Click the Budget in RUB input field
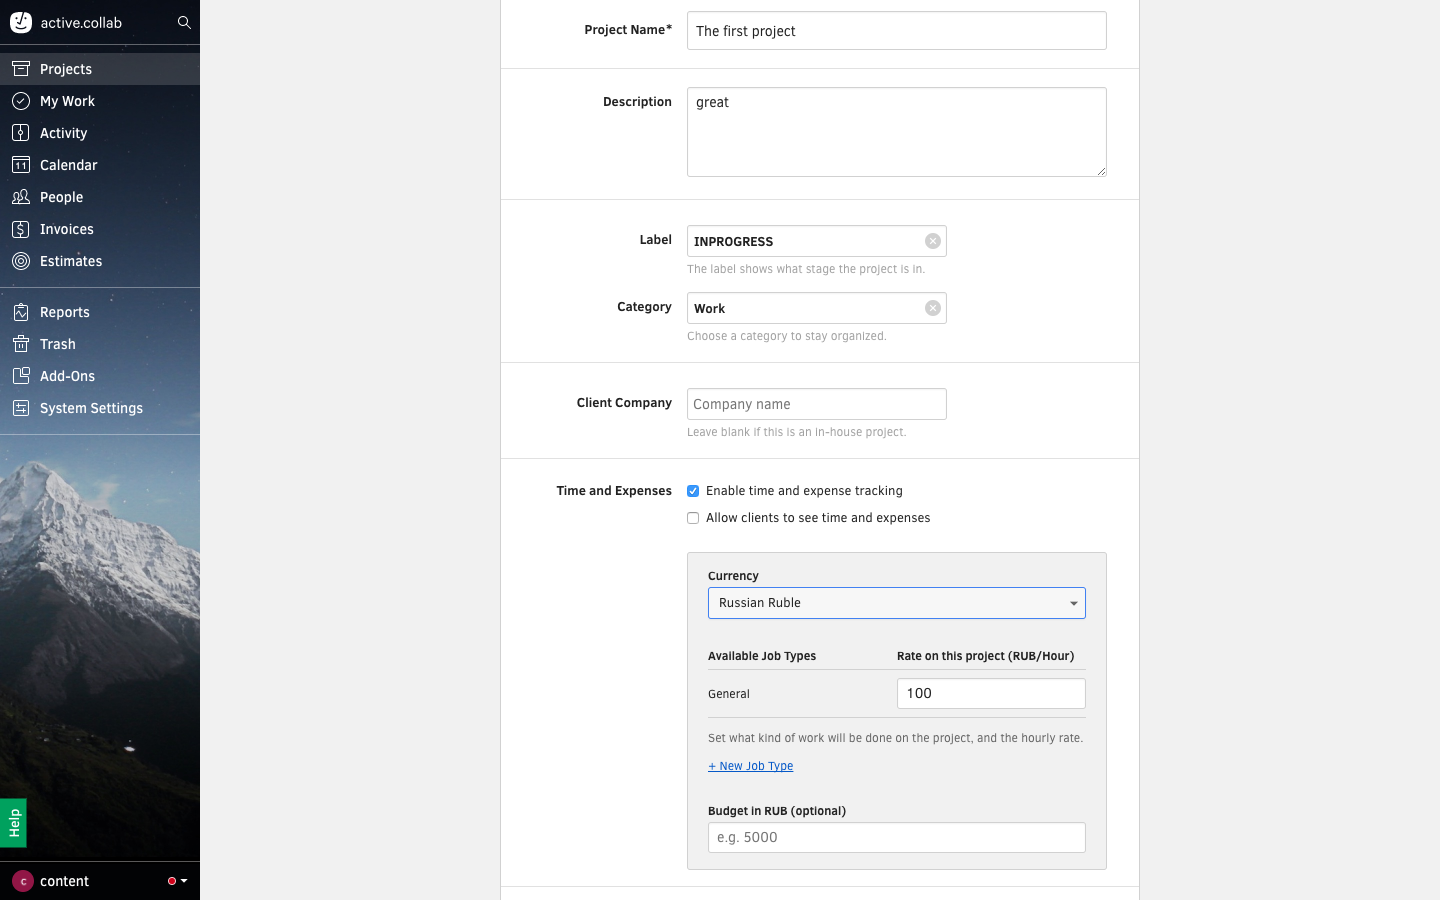 (x=896, y=838)
